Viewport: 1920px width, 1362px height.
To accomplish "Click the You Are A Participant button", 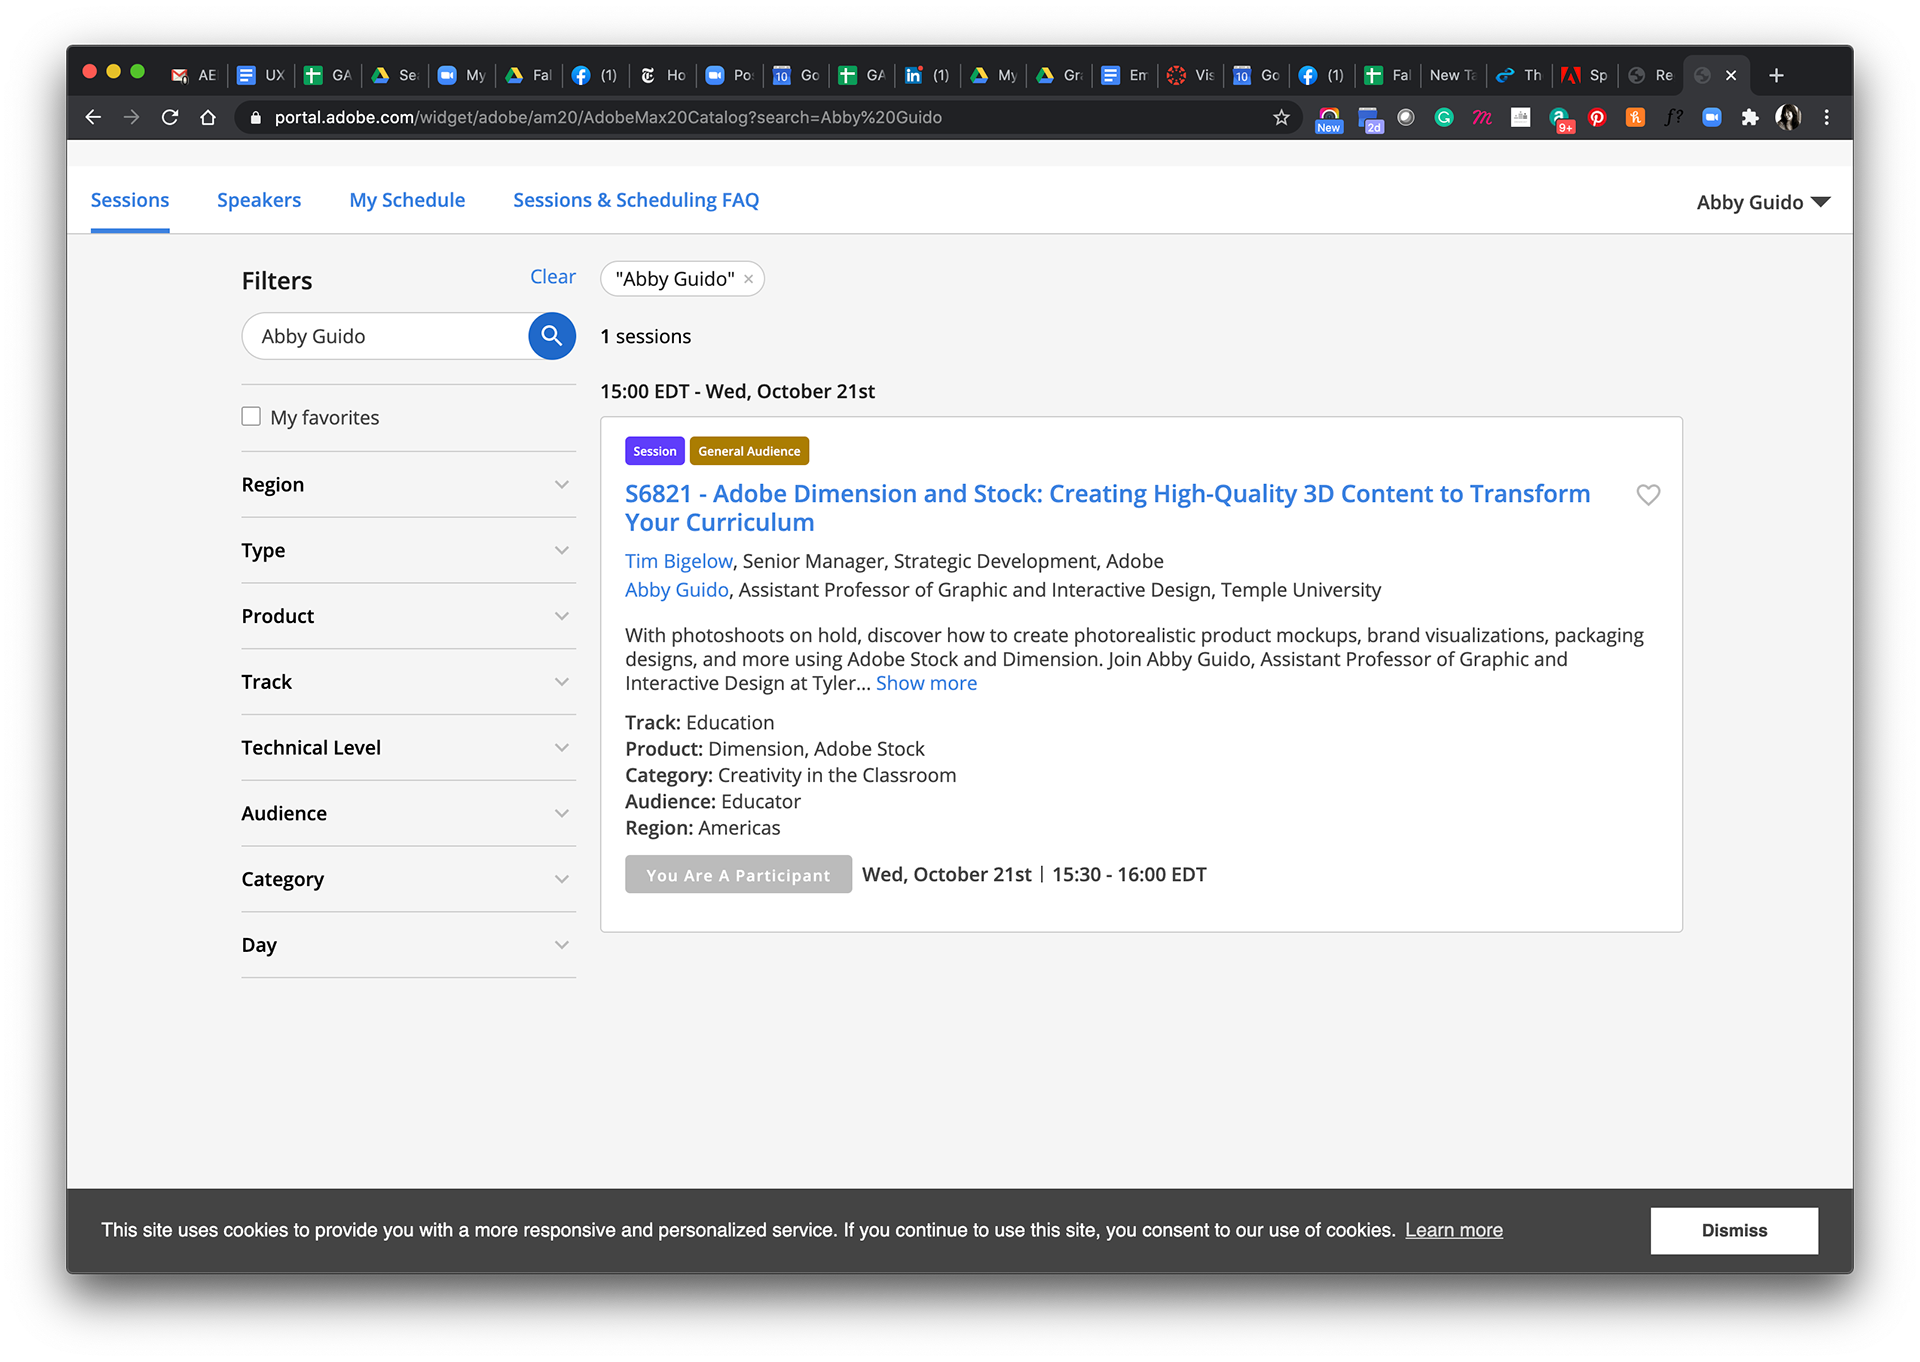I will (738, 874).
